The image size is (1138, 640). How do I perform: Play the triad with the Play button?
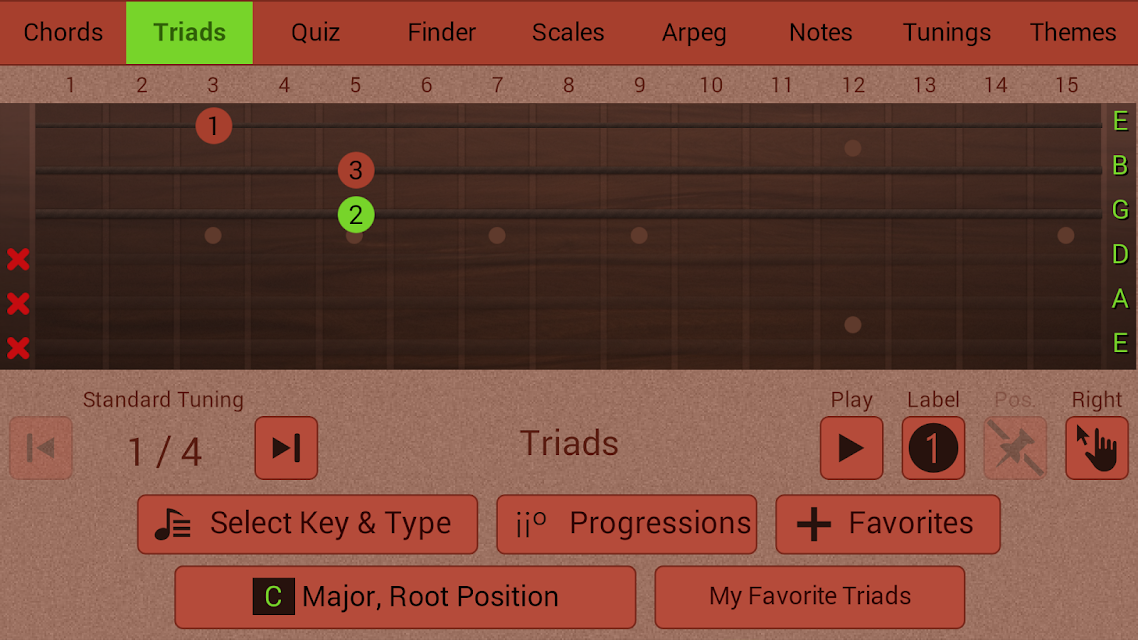851,448
